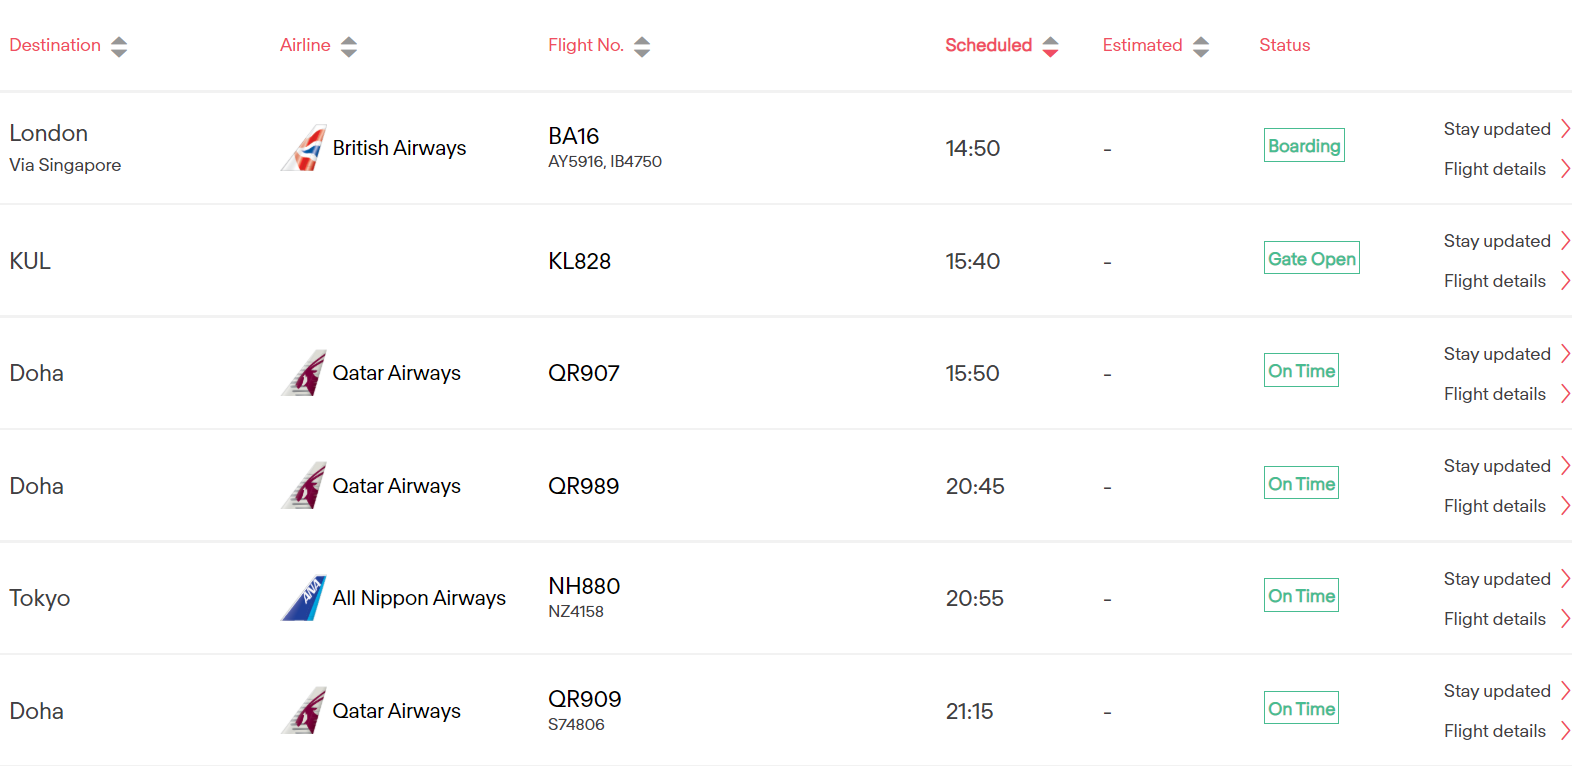Toggle the Flight No. sort arrows
Image resolution: width=1572 pixels, height=766 pixels.
click(x=642, y=46)
